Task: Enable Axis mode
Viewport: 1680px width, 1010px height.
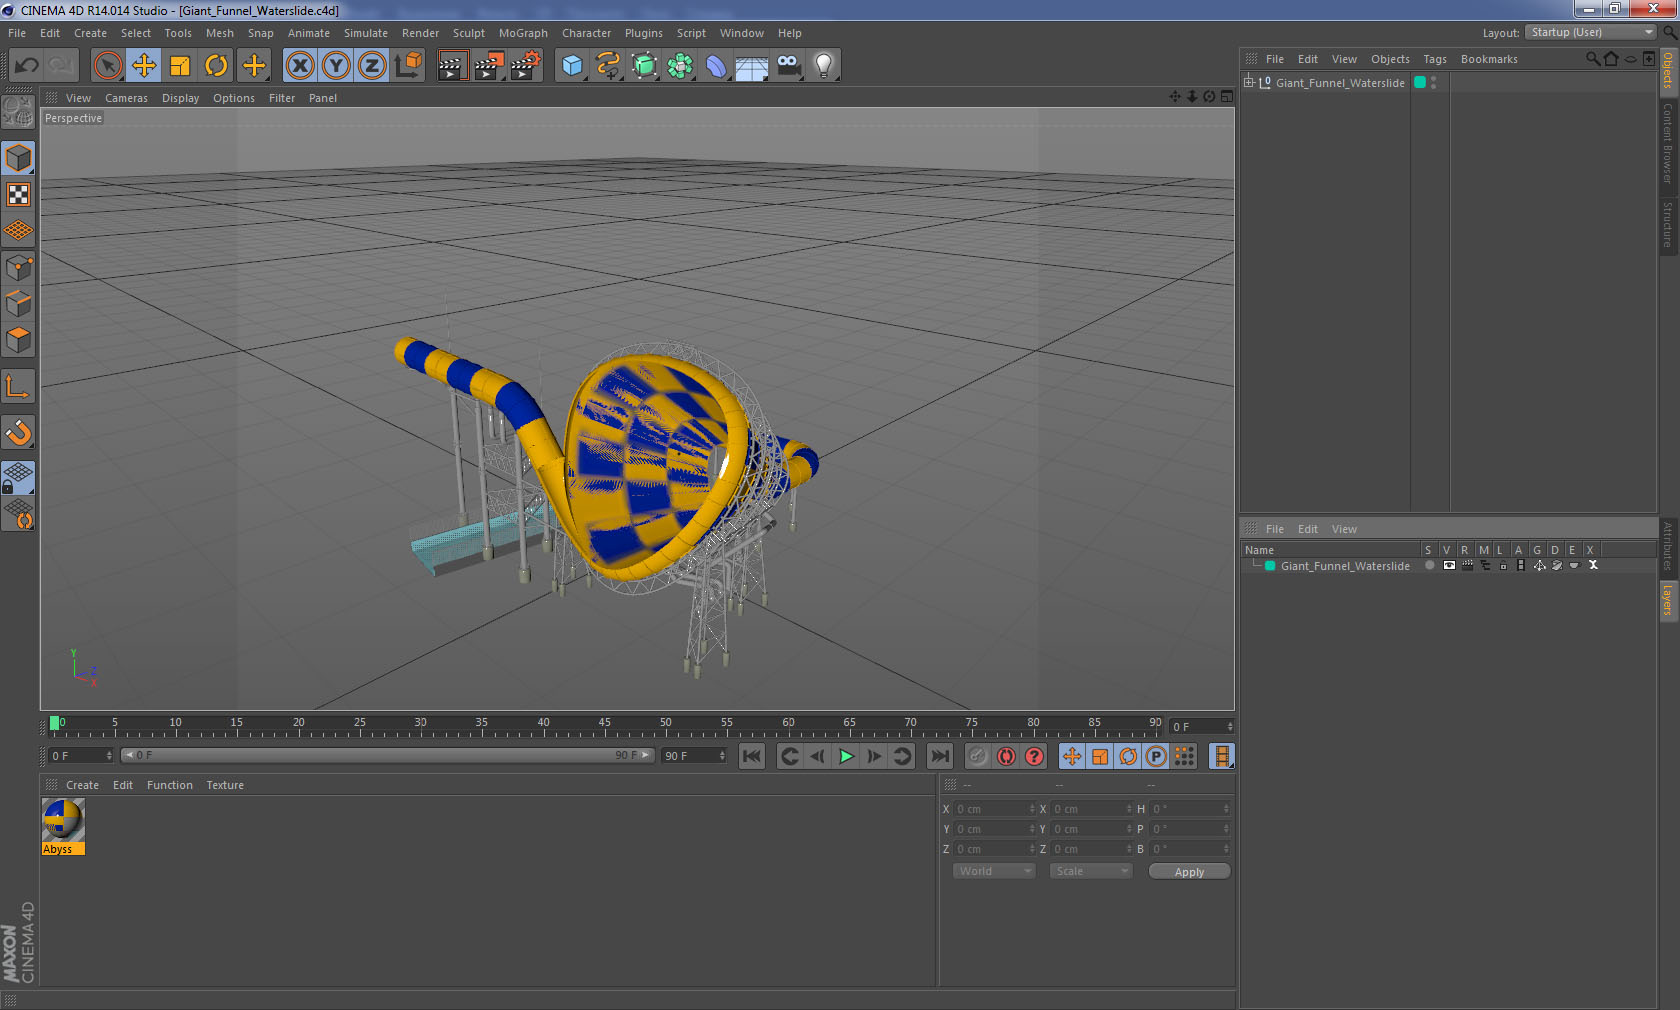Action: [x=18, y=386]
